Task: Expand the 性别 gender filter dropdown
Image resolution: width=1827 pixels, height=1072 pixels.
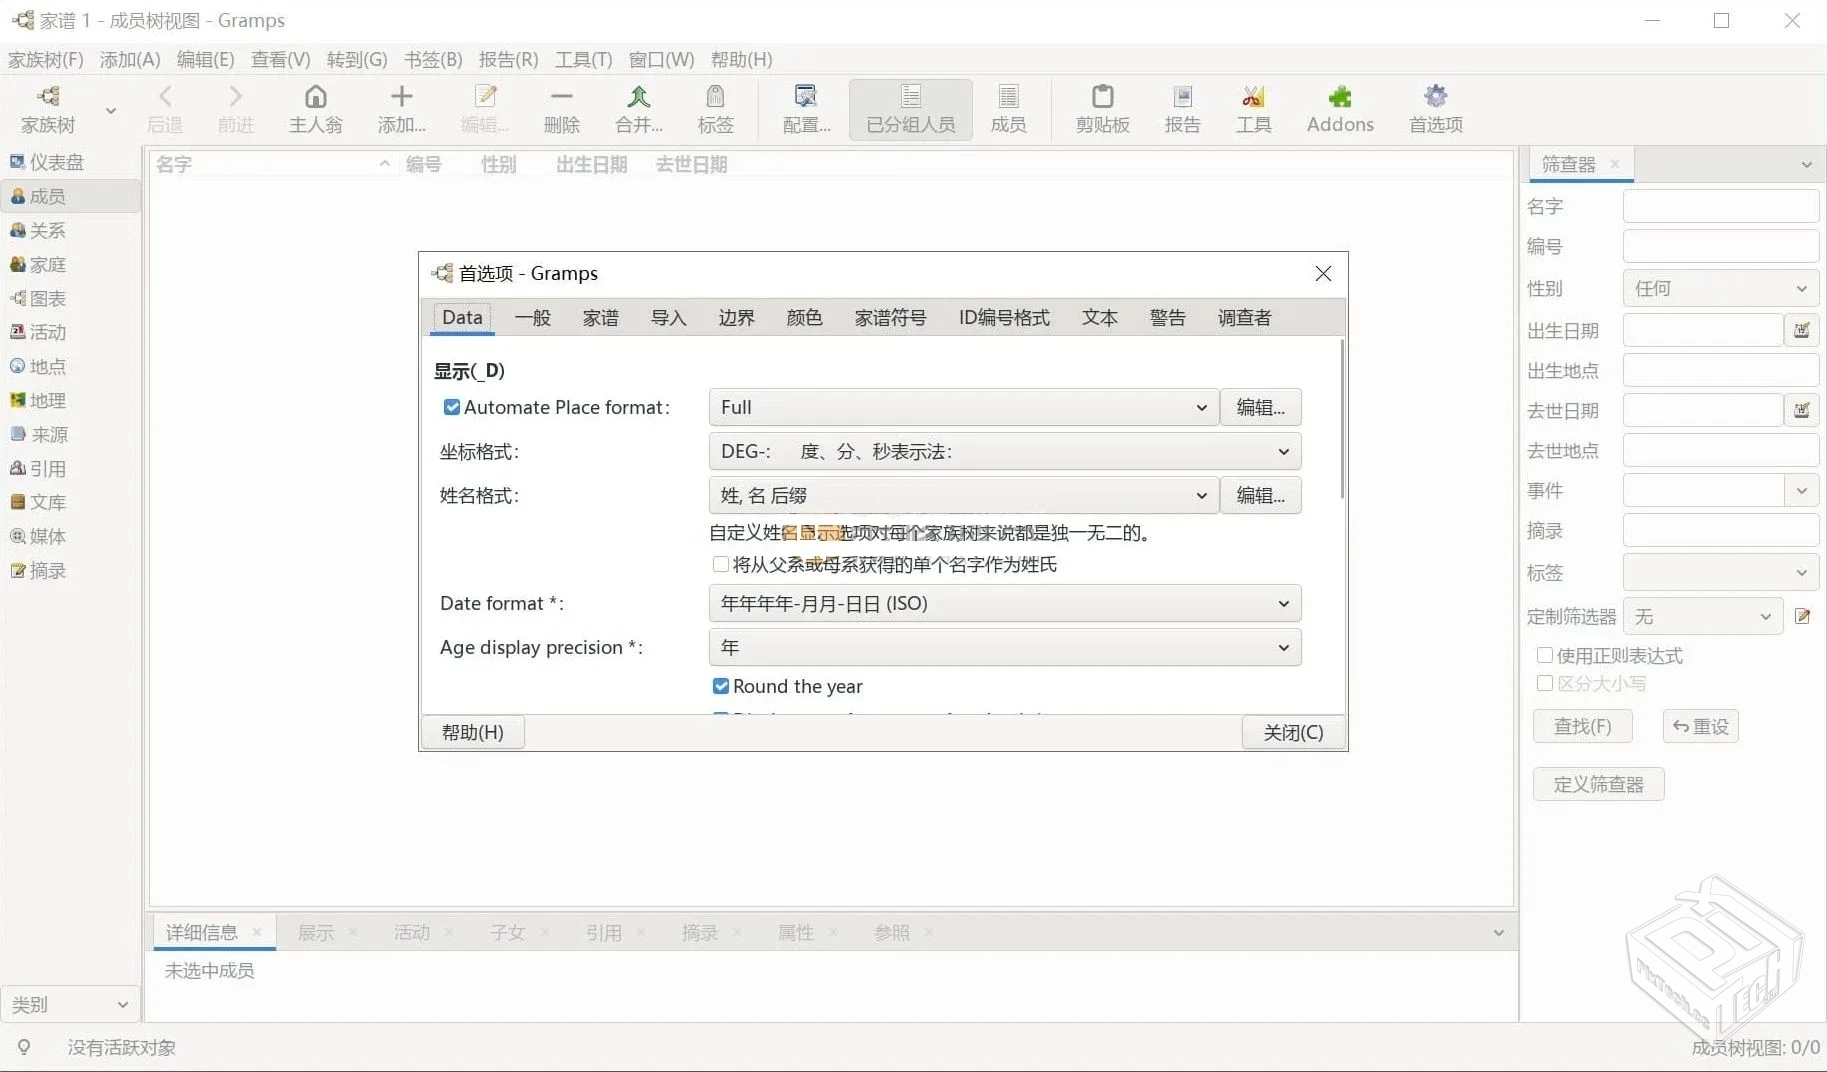Action: (1720, 288)
